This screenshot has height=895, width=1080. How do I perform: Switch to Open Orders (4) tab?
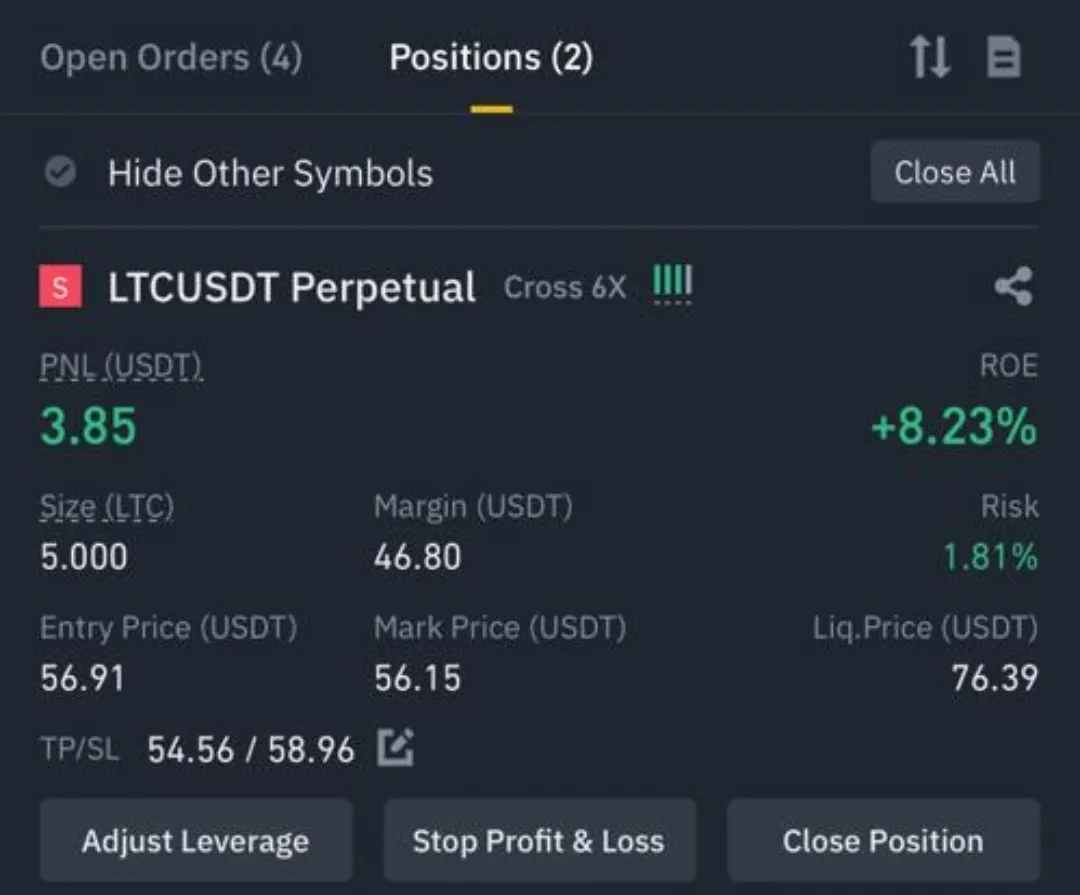tap(172, 57)
